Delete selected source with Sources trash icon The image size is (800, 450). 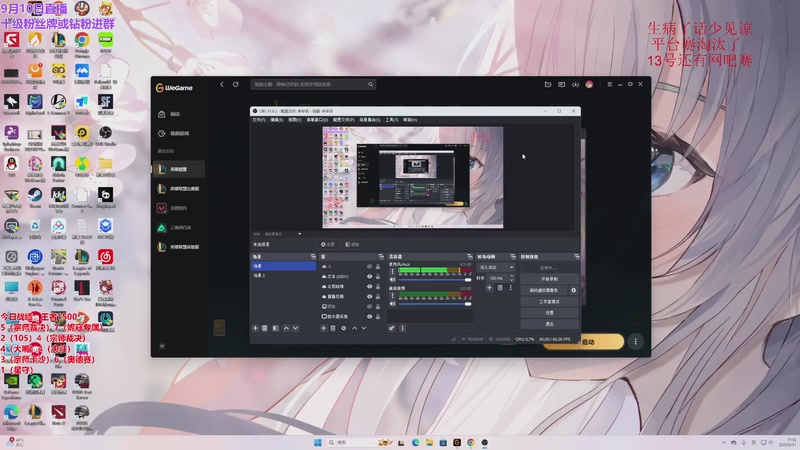click(333, 328)
